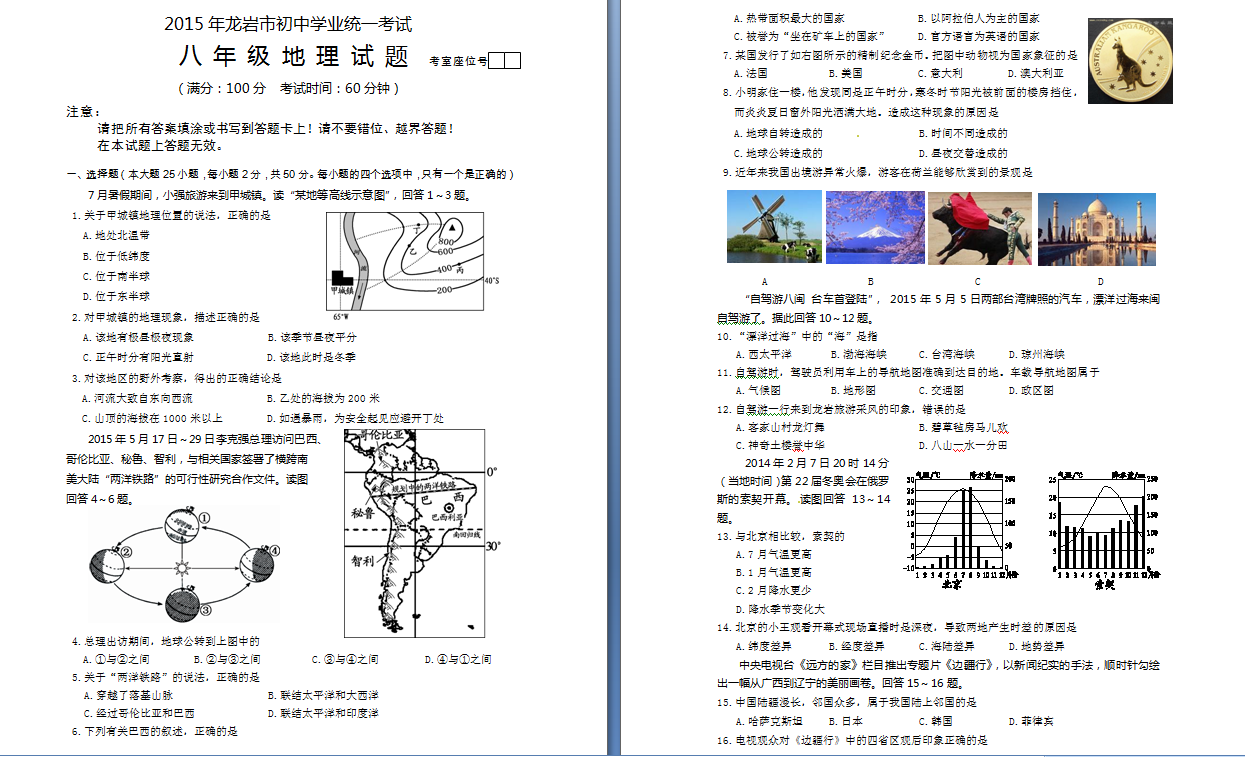Click the Mount Fuji cherry blossom photo
Viewport: 1245px width, 757px height.
tap(875, 227)
